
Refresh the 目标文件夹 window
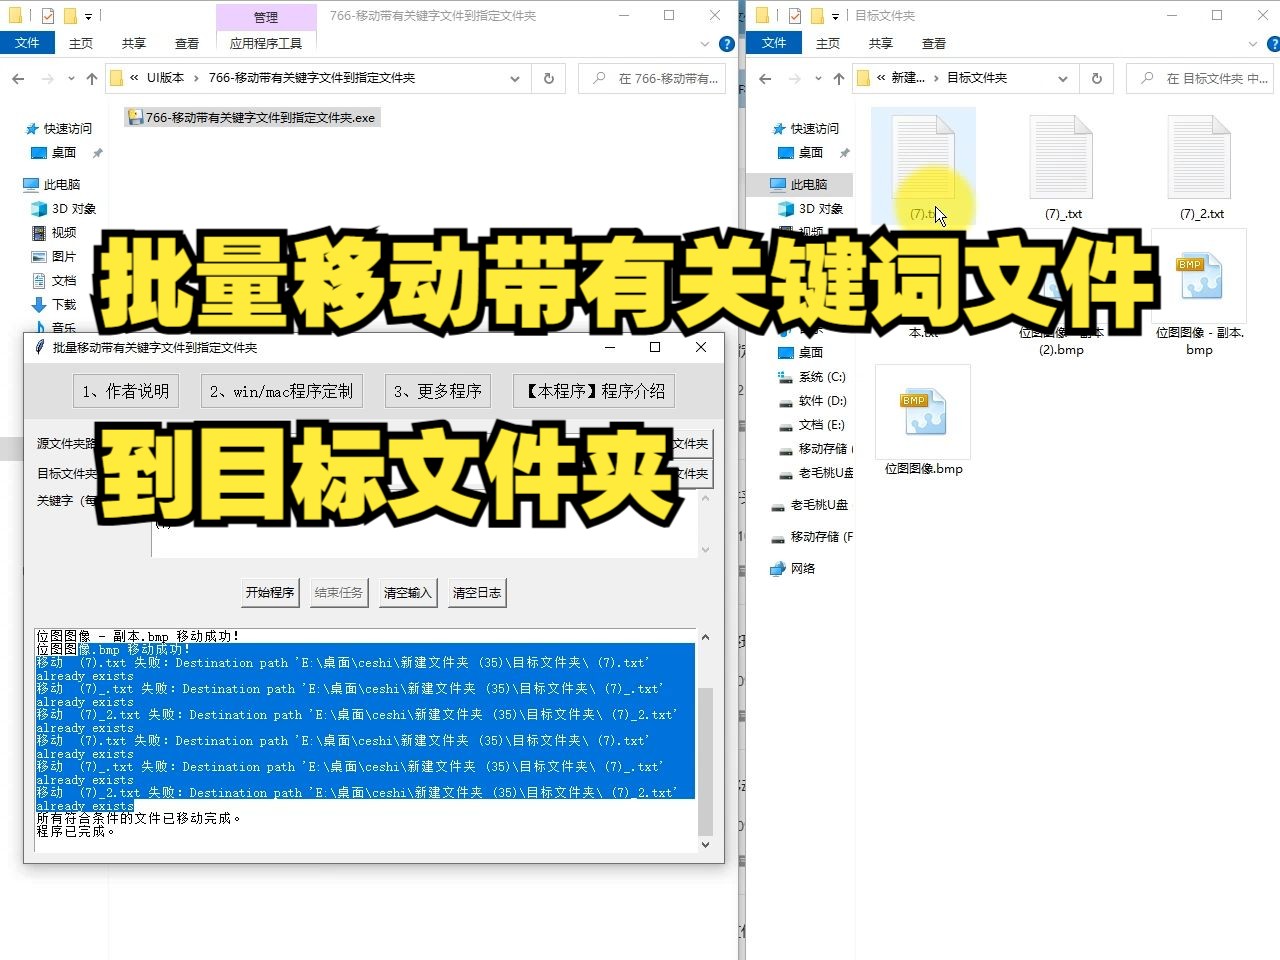pyautogui.click(x=1097, y=78)
